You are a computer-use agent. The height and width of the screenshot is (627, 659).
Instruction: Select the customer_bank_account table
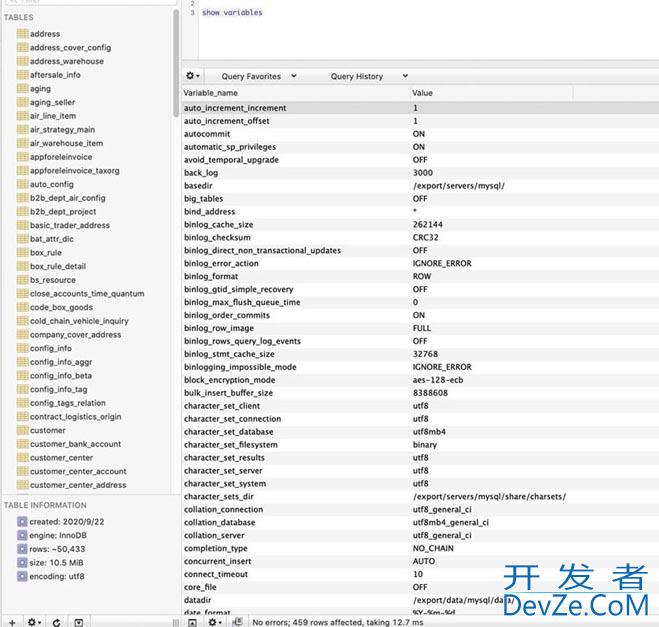pos(75,444)
